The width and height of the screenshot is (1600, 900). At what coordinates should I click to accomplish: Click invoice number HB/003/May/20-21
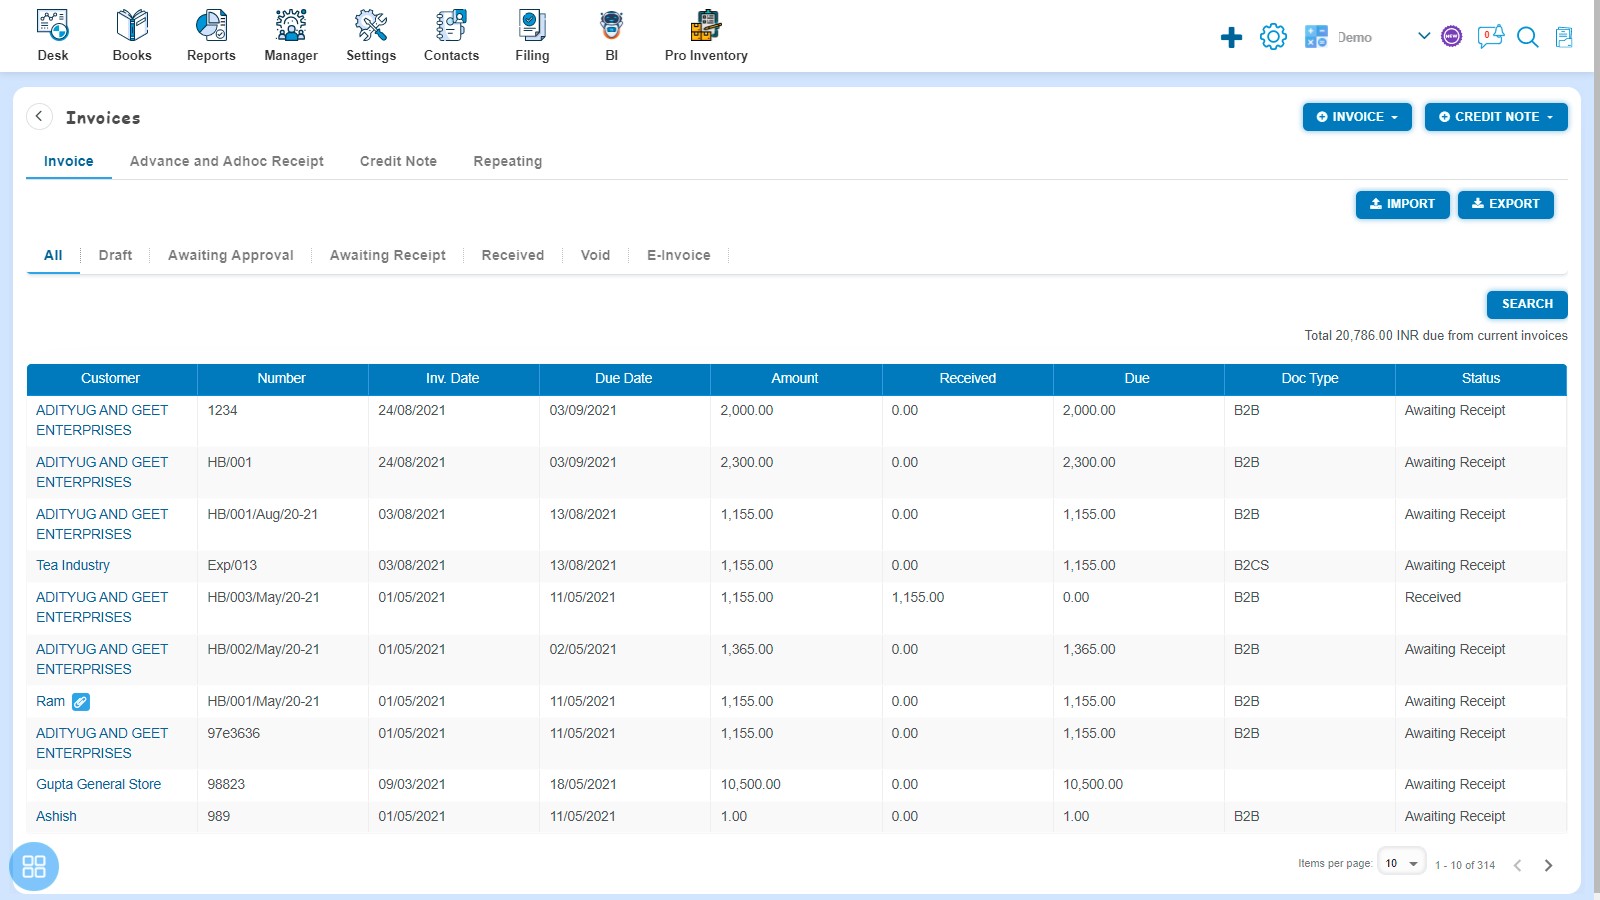(263, 597)
